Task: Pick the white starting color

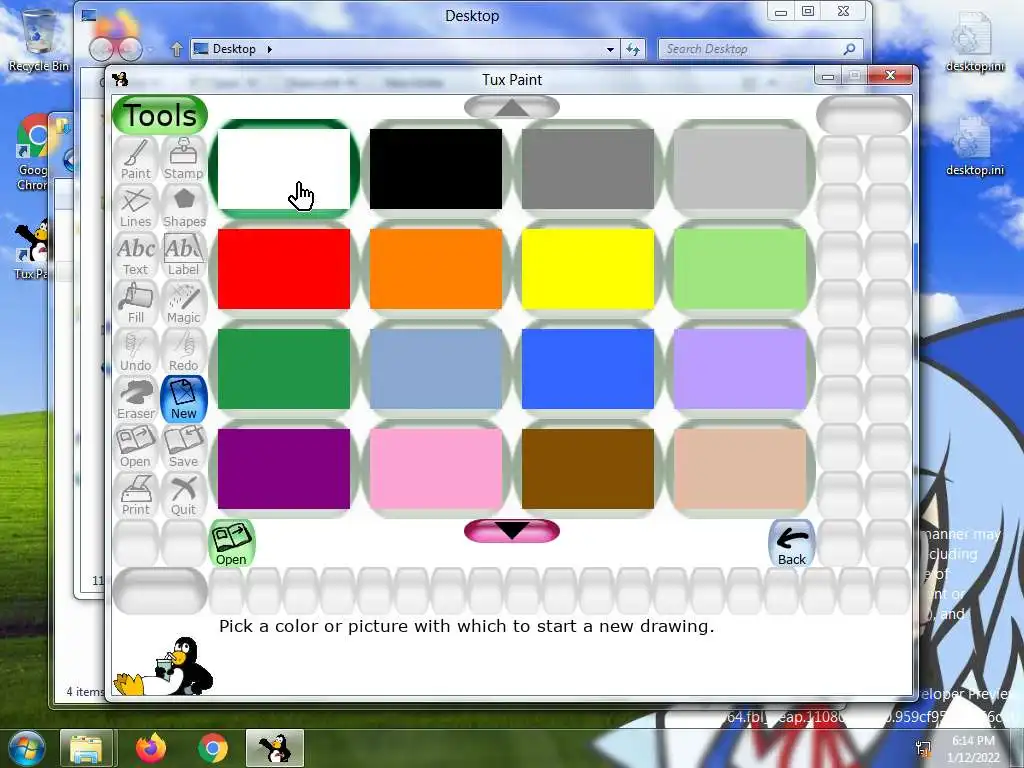Action: 283,169
